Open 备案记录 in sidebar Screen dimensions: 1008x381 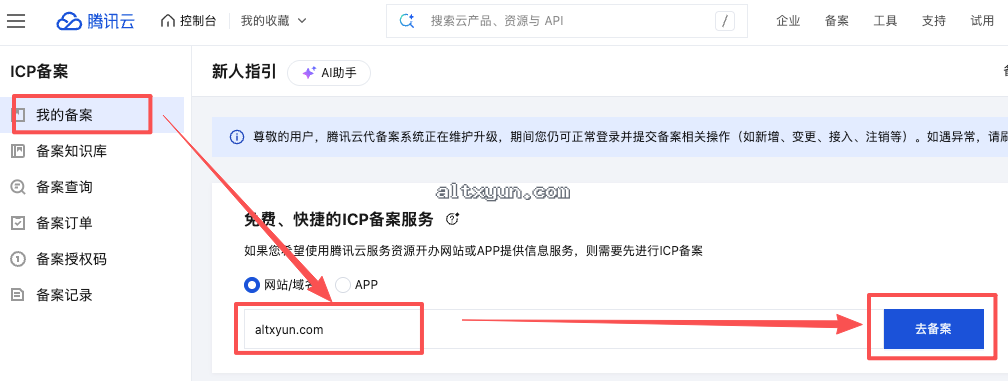click(x=92, y=296)
